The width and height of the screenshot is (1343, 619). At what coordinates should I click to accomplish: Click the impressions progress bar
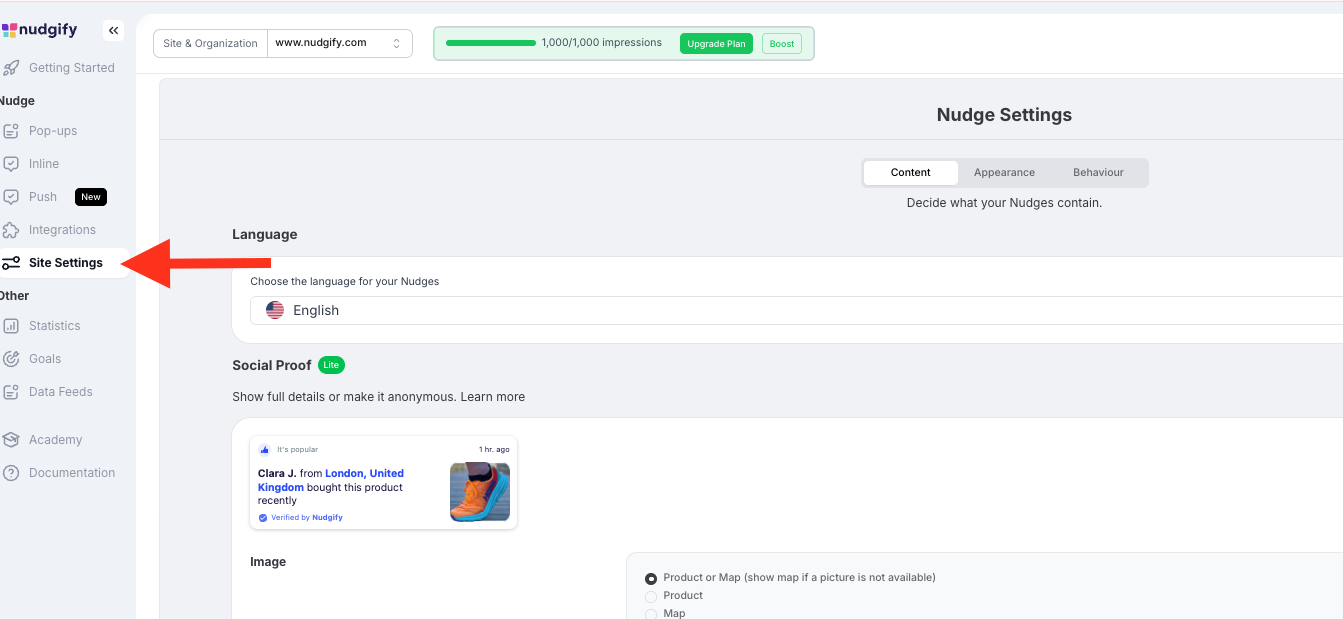pyautogui.click(x=491, y=43)
